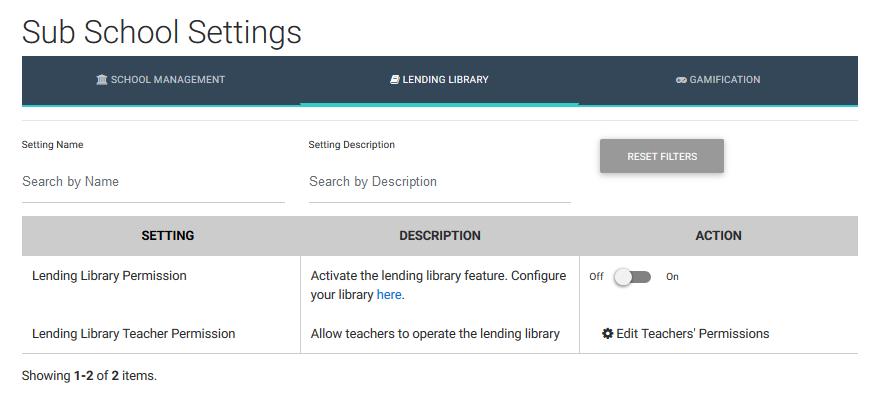Click the Reset Filters button
Screen dimensions: 871x404
(662, 156)
